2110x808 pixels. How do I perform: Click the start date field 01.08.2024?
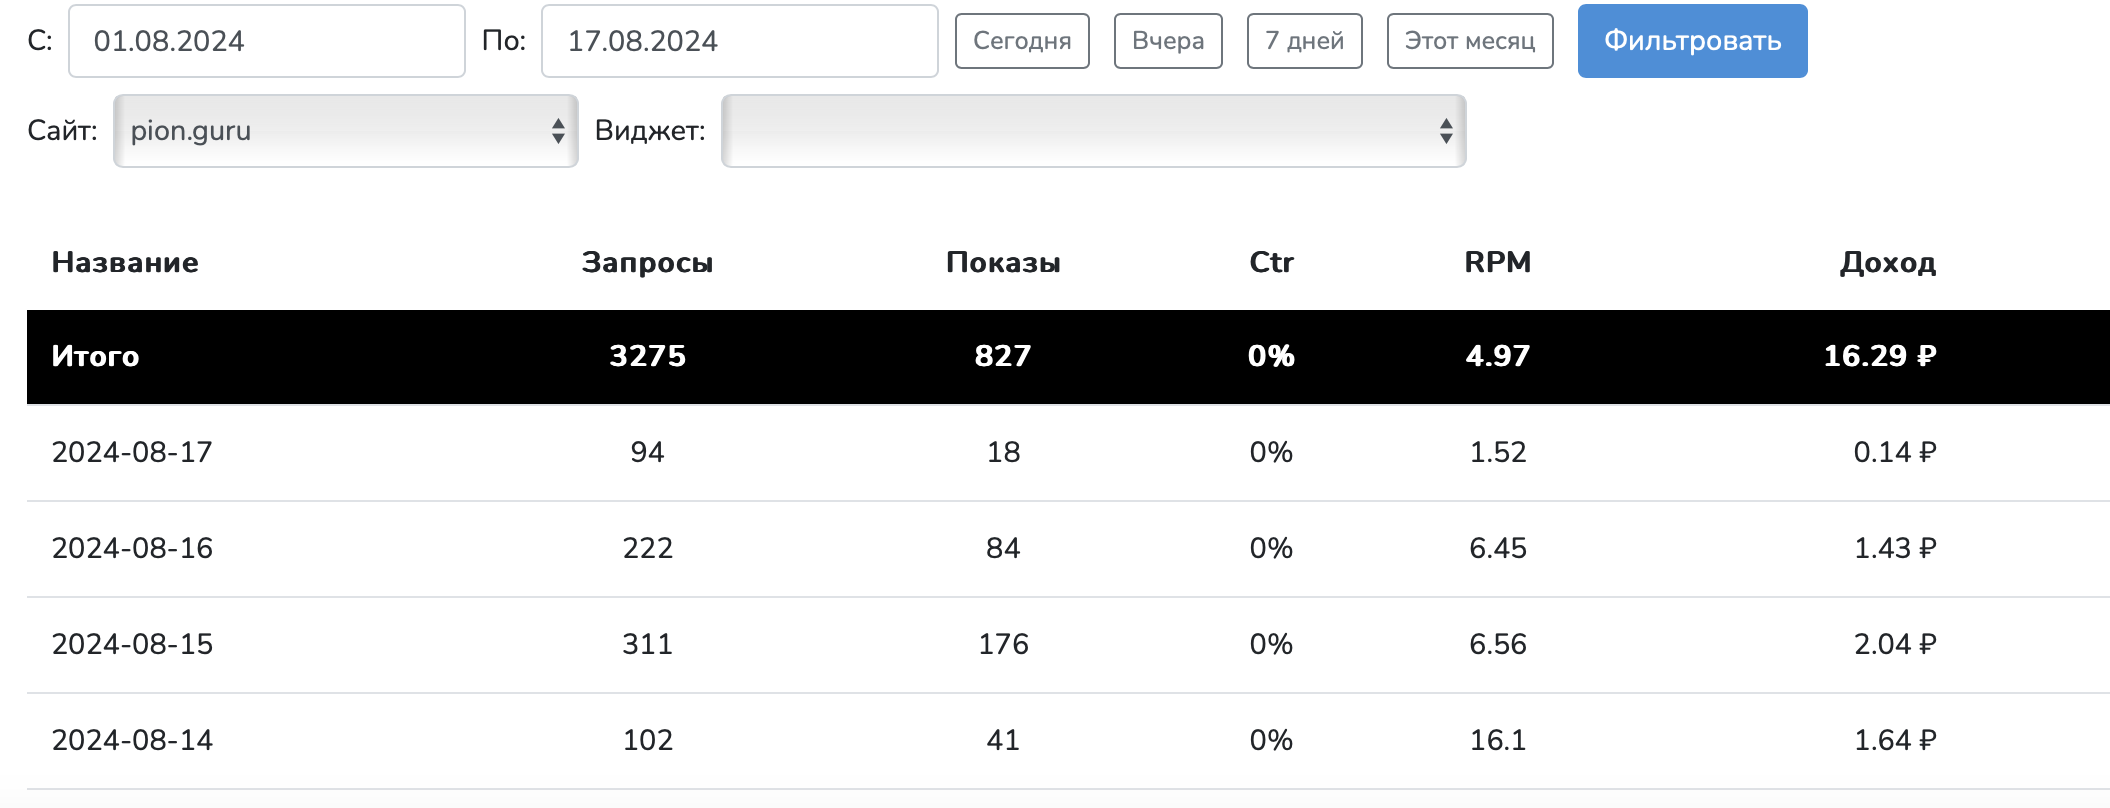pyautogui.click(x=266, y=41)
